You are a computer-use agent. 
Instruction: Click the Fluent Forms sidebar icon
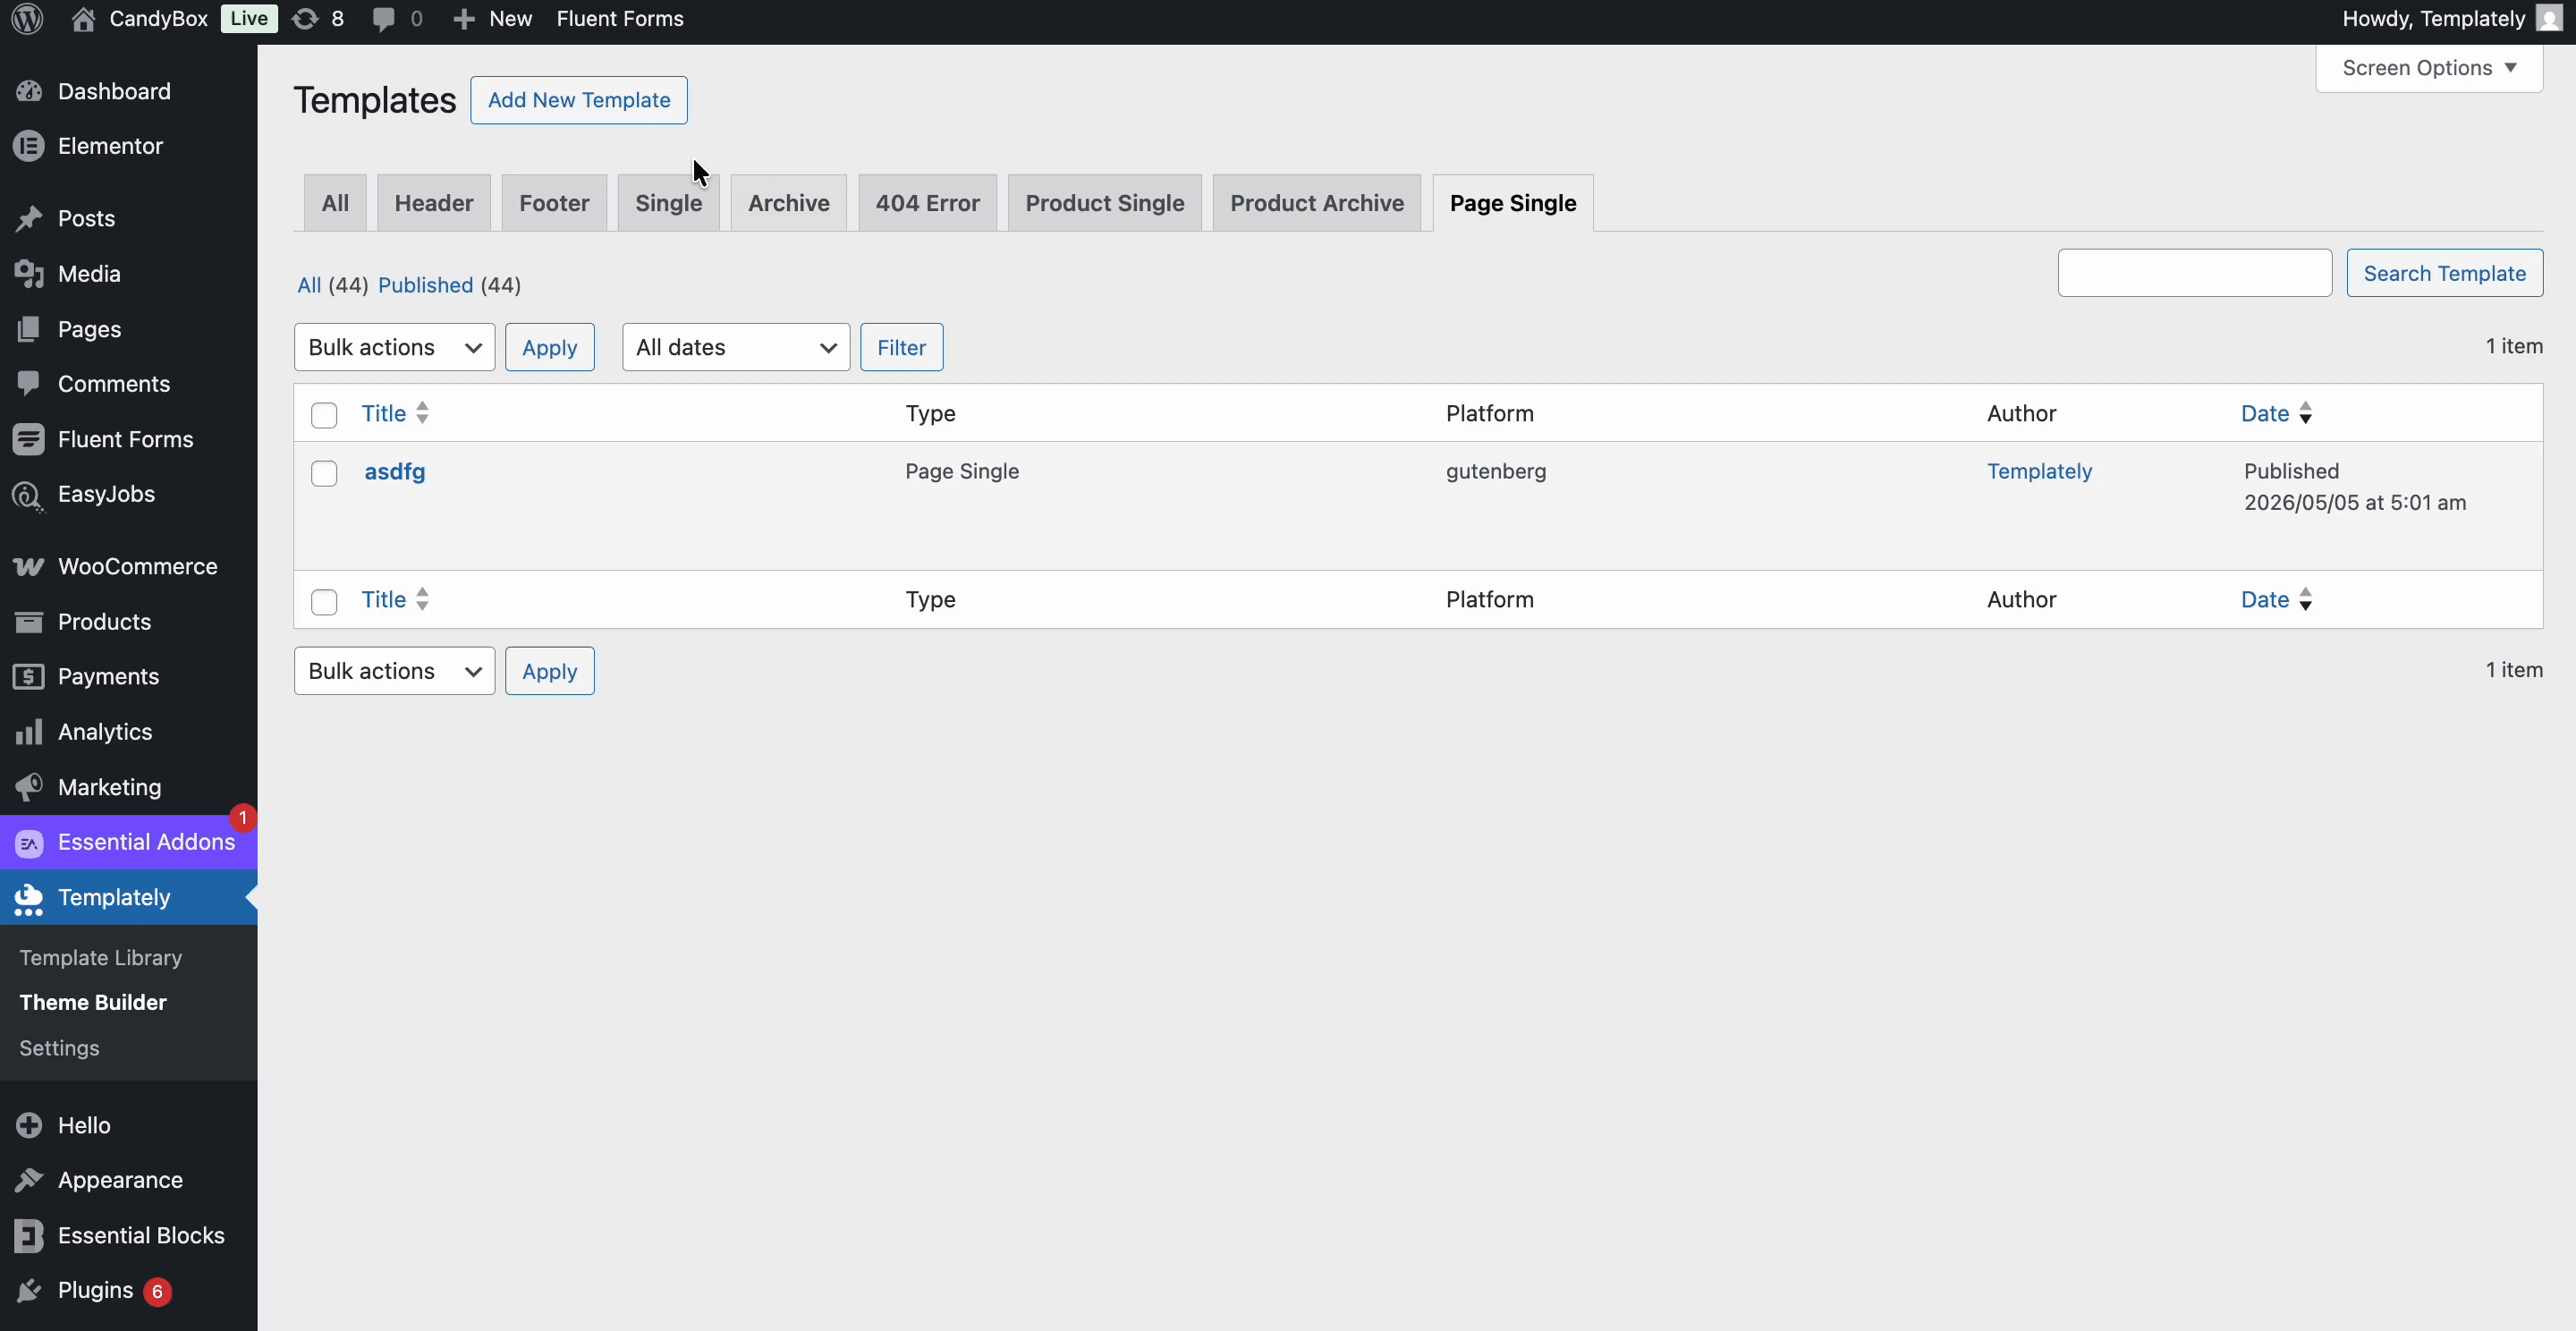(29, 439)
